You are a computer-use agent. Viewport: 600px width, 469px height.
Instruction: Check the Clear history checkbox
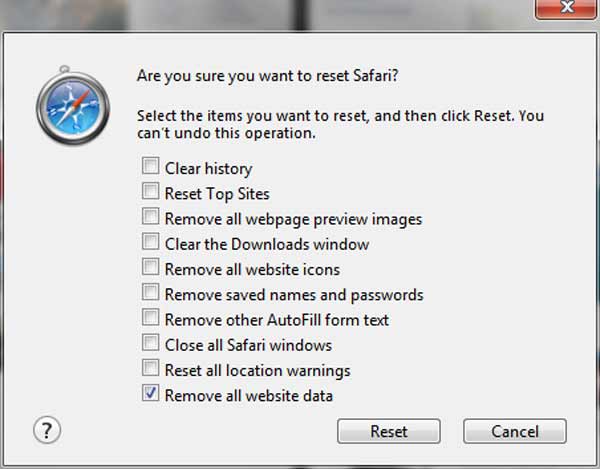pyautogui.click(x=150, y=166)
